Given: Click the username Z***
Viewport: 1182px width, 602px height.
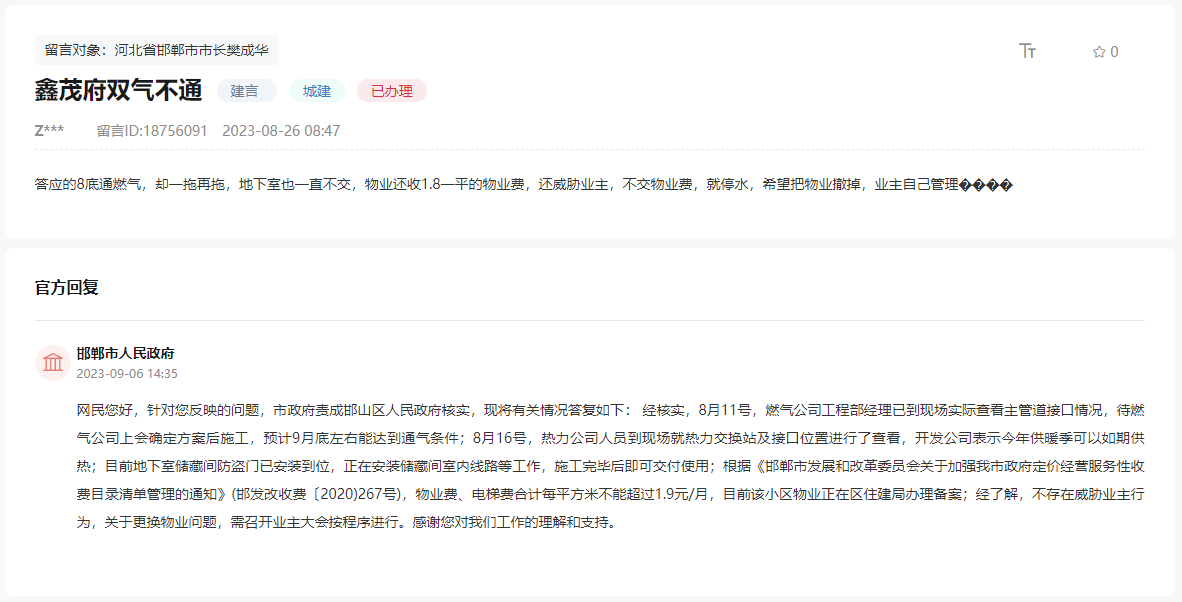Looking at the screenshot, I should tap(49, 130).
